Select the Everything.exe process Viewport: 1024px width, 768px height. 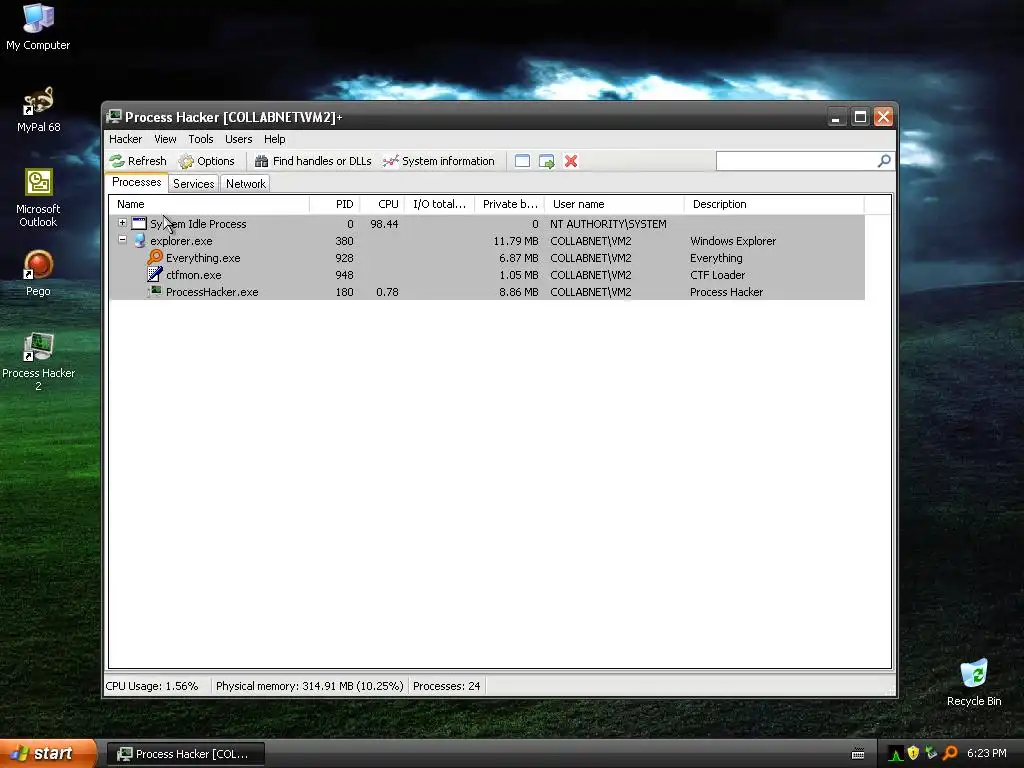pyautogui.click(x=487, y=258)
